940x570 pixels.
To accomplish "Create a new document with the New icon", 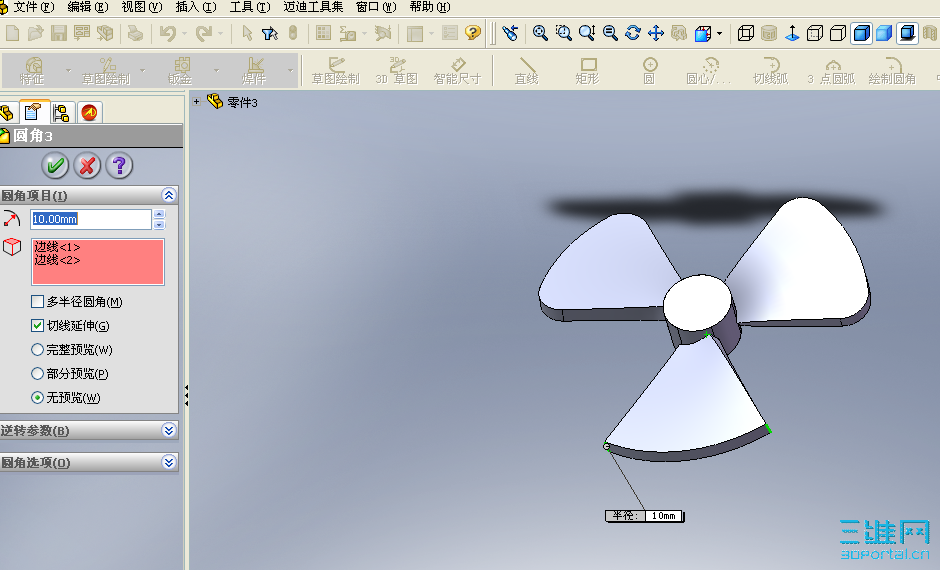I will coord(12,33).
